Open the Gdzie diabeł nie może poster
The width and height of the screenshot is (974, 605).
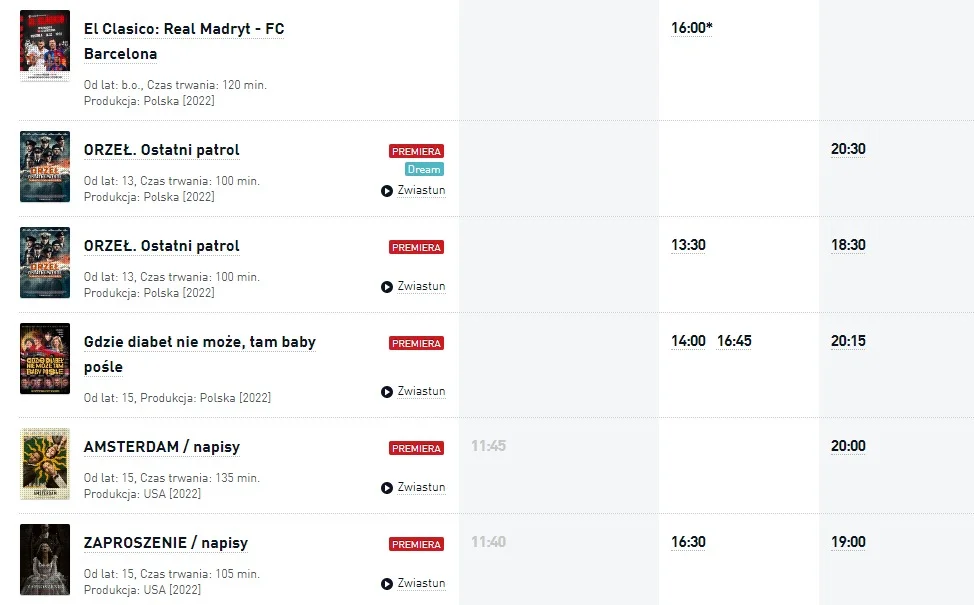(x=45, y=358)
